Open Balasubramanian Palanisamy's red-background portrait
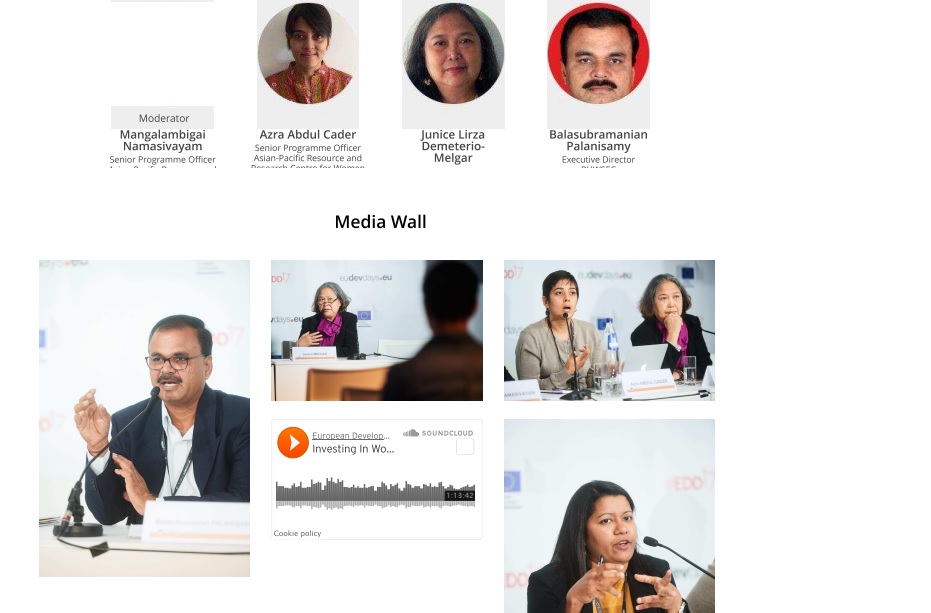Image resolution: width=931 pixels, height=613 pixels. coord(598,53)
